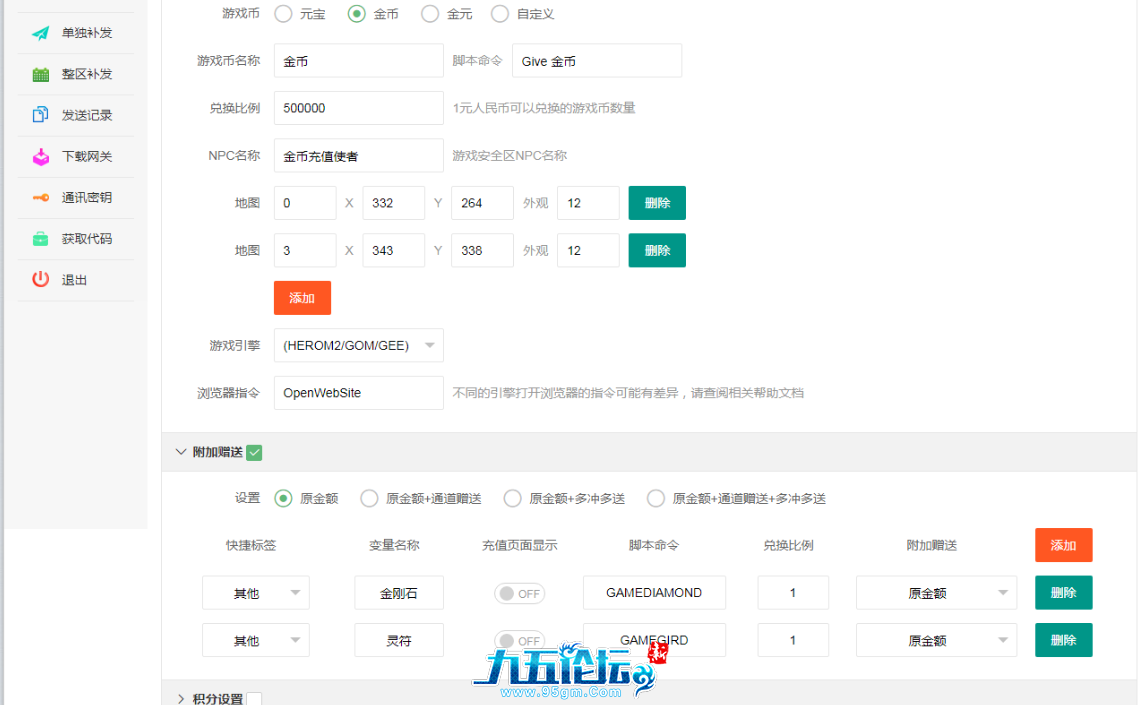Click the calendar icon for 整区补发
1143x705 pixels.
[x=40, y=74]
